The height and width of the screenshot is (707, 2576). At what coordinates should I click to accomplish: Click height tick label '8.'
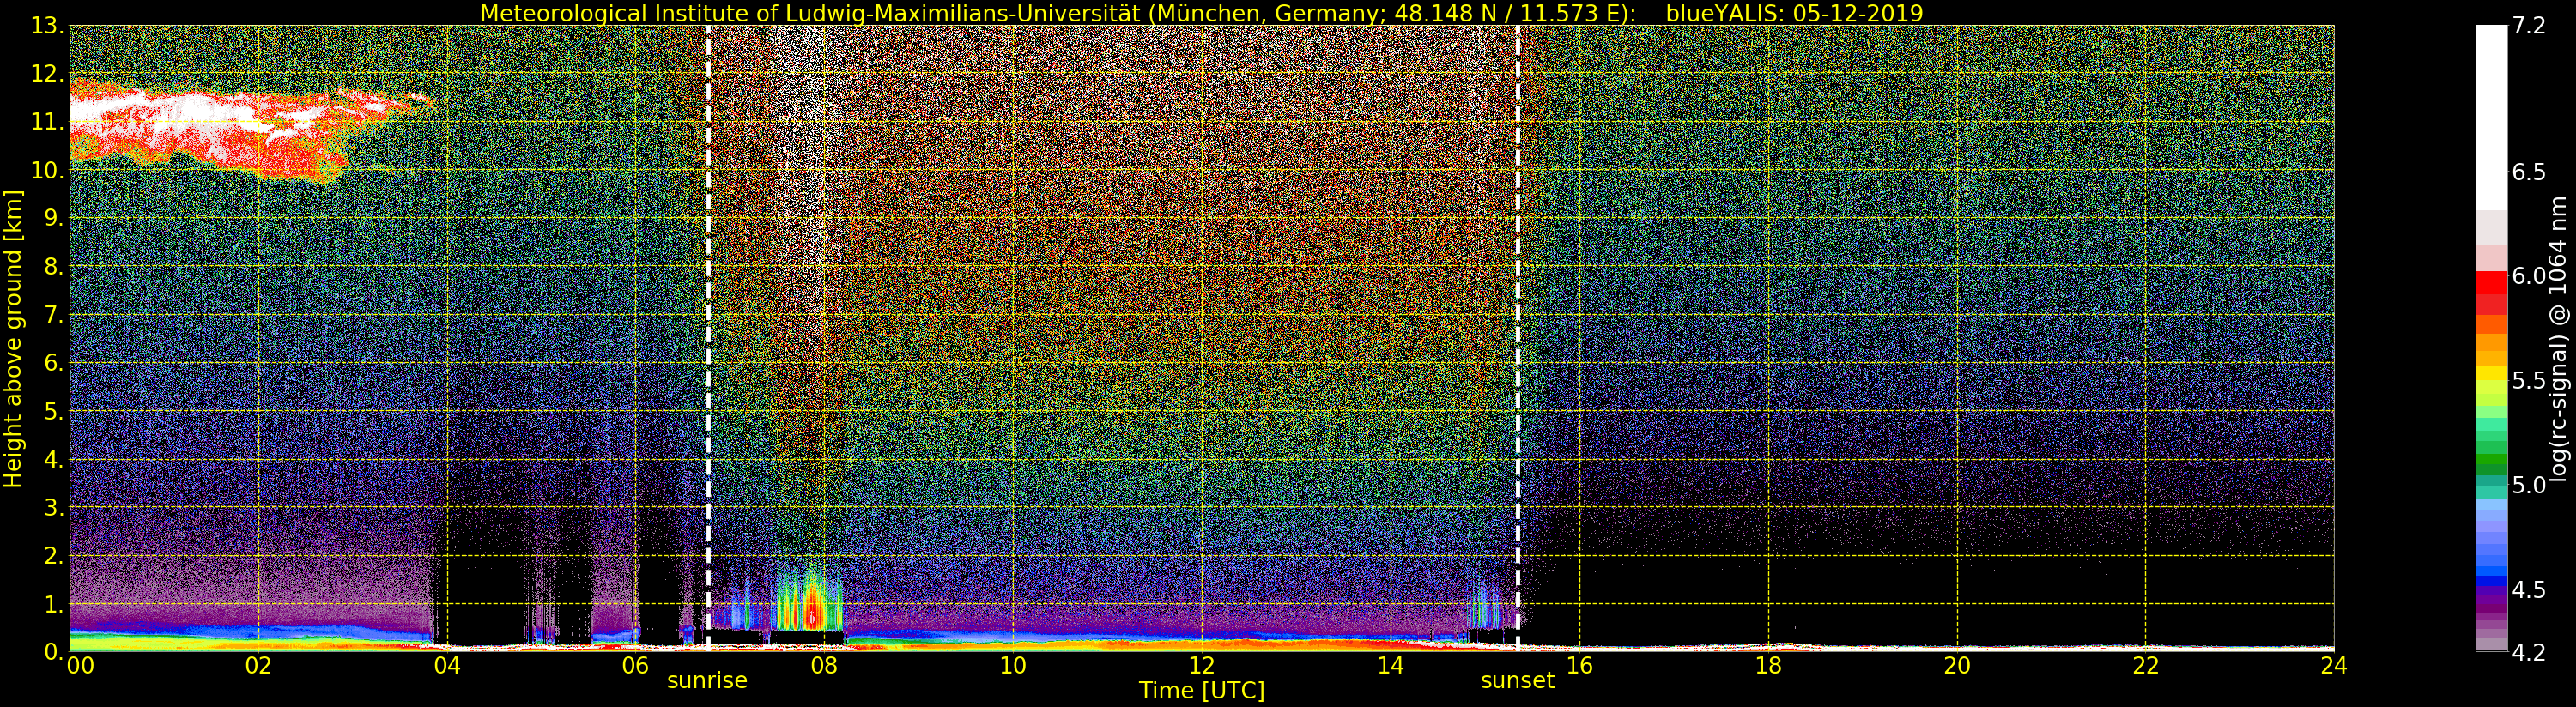click(x=53, y=267)
